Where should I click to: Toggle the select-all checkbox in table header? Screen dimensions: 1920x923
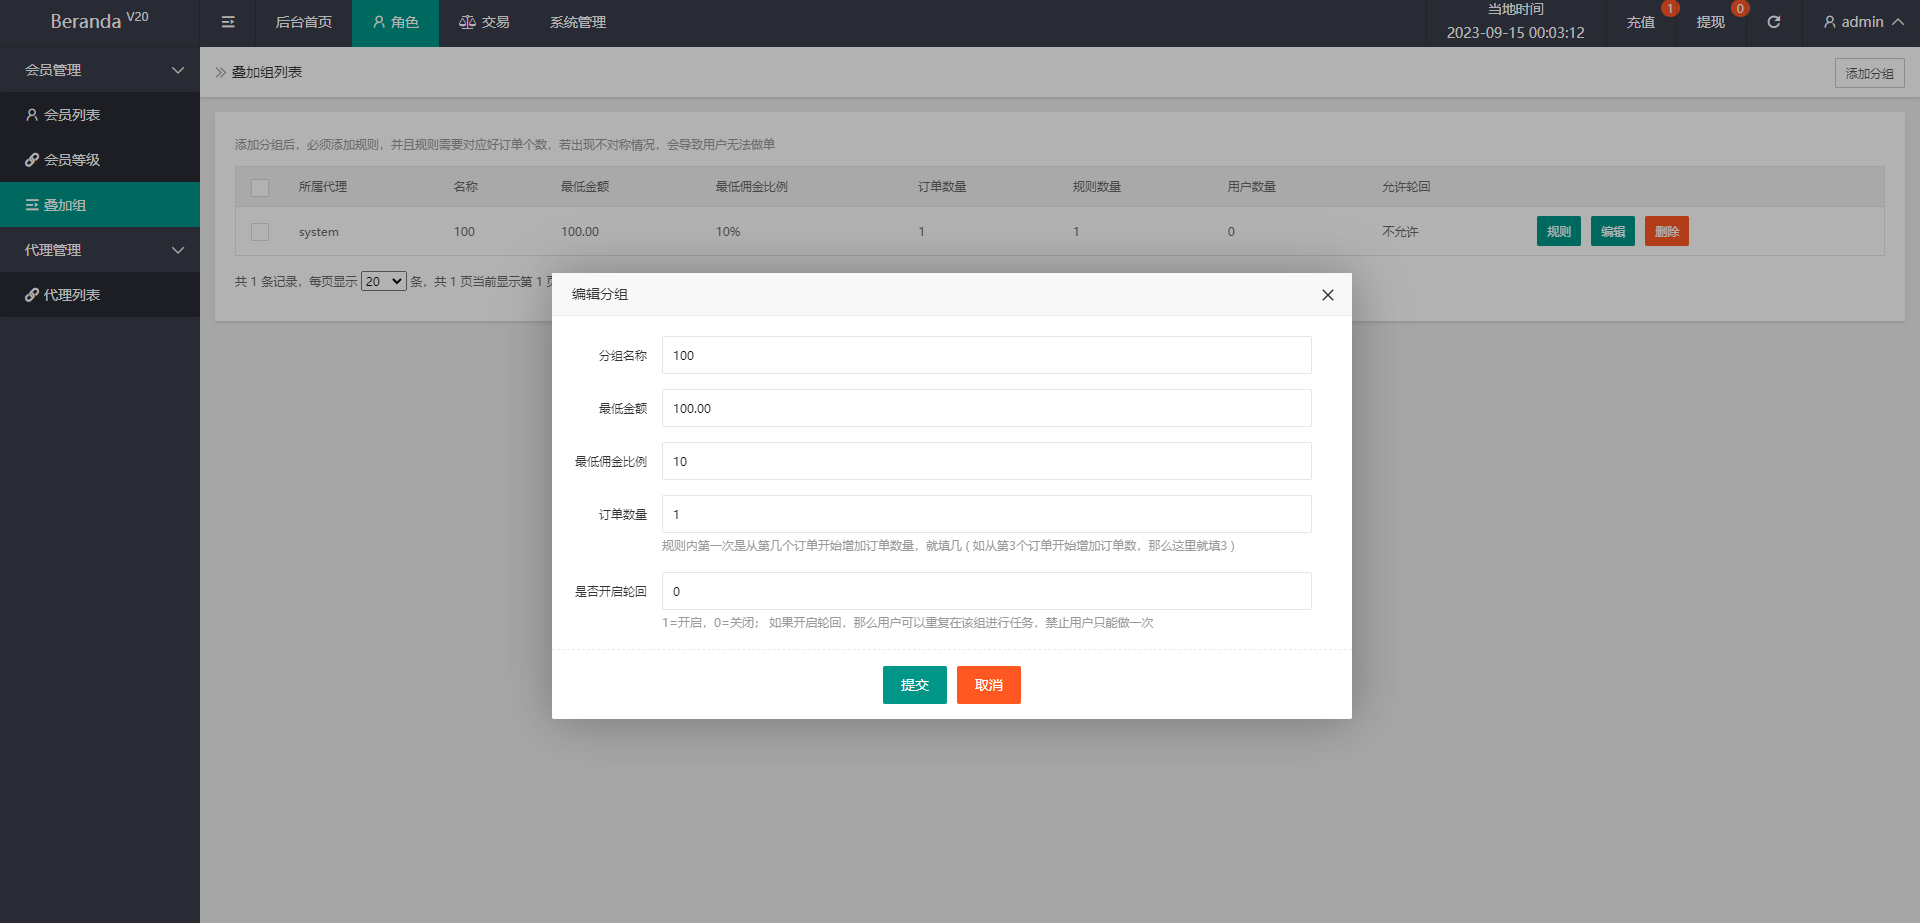coord(260,187)
